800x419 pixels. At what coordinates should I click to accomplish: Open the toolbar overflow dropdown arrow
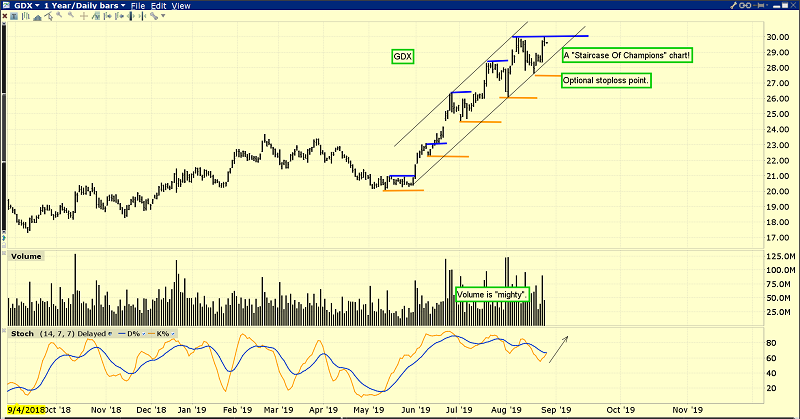click(x=163, y=16)
